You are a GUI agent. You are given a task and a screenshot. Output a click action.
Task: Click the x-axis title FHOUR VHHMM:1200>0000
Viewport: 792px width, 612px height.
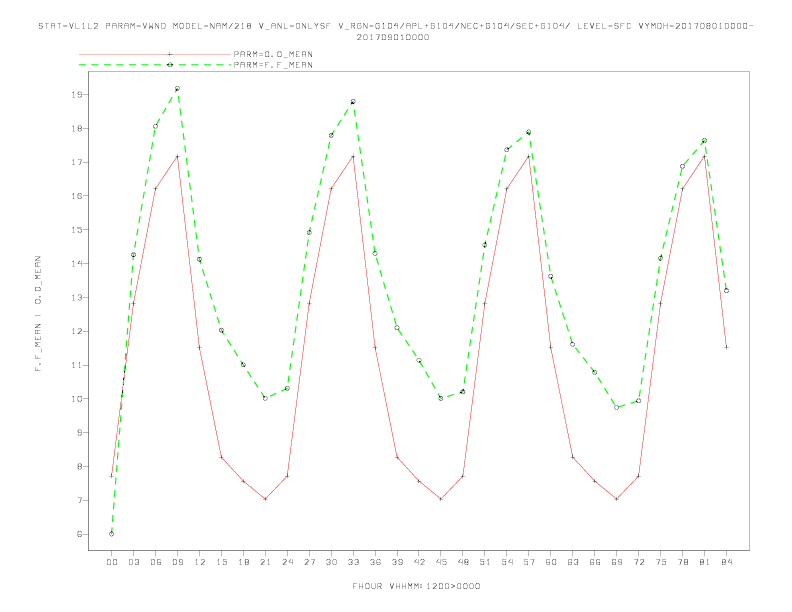(x=416, y=586)
